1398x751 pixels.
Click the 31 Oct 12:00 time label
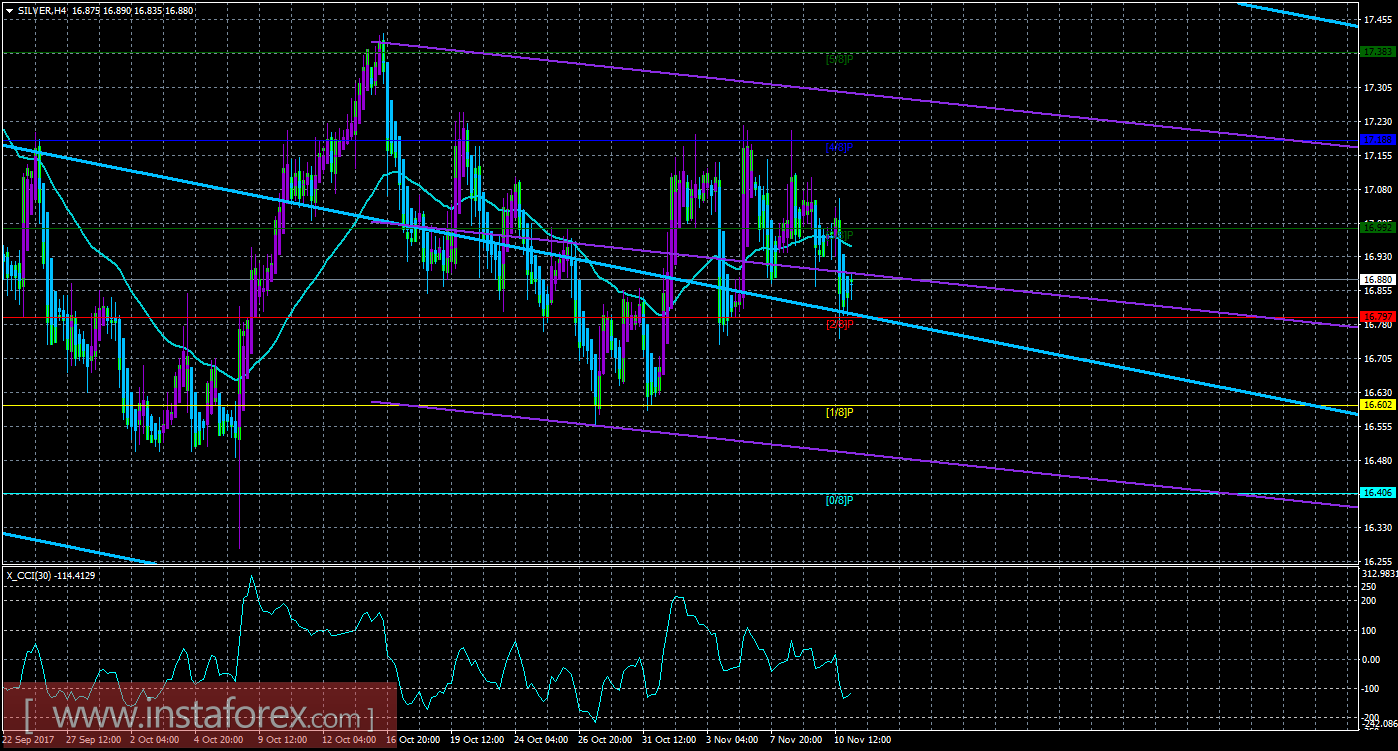(x=671, y=740)
